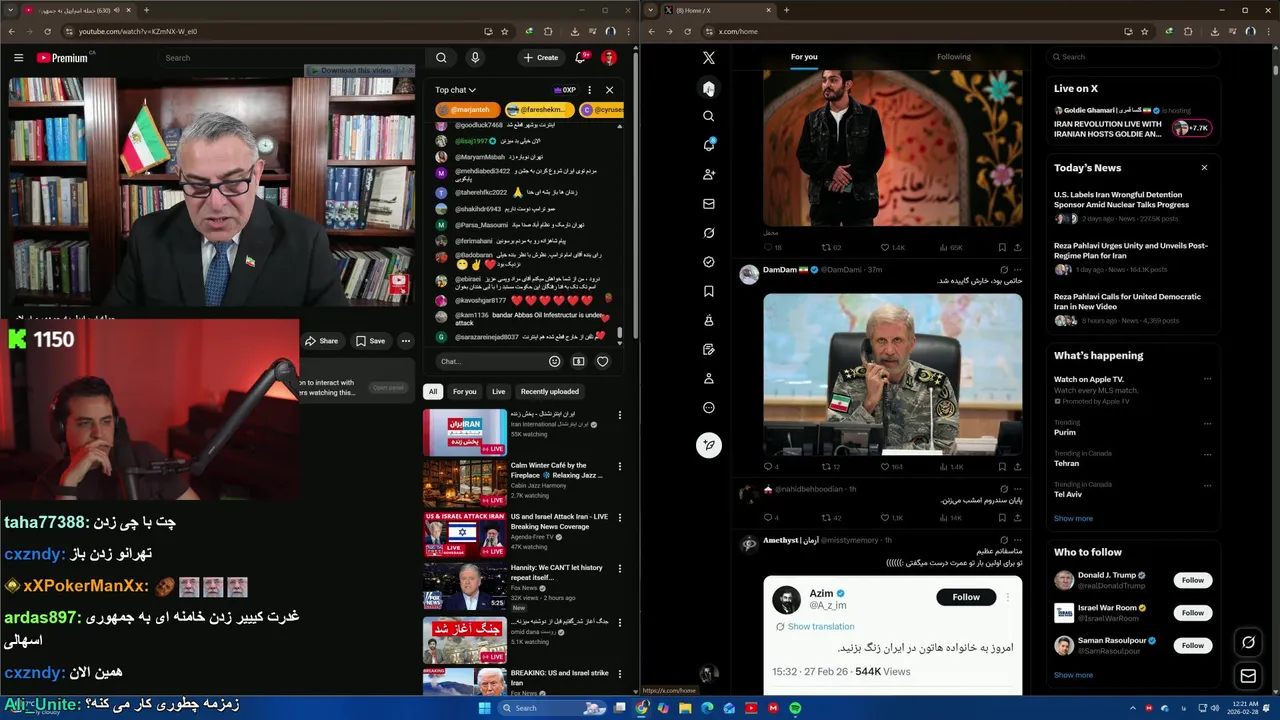Start YouTube voice search microphone
This screenshot has height=720, width=1280.
[475, 58]
